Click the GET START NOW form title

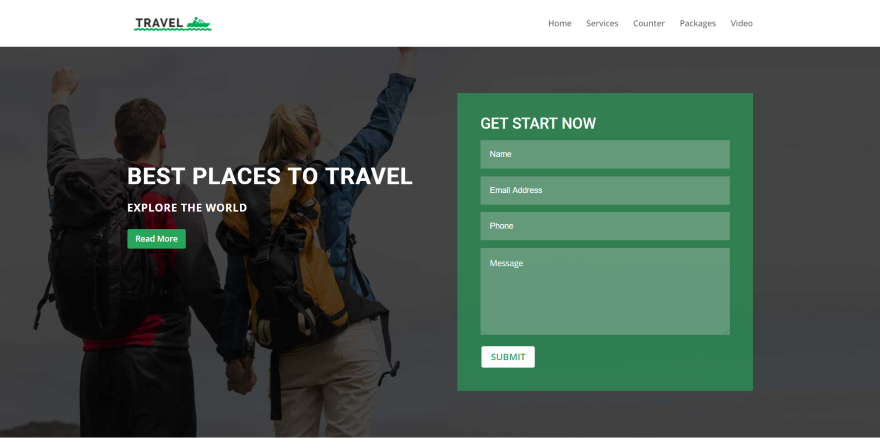coord(538,124)
